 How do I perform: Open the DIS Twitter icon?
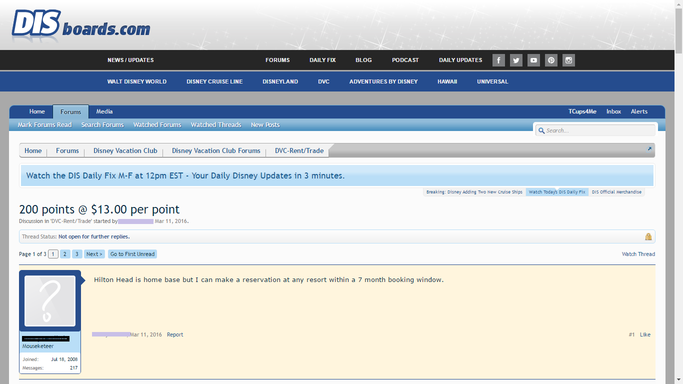click(516, 60)
